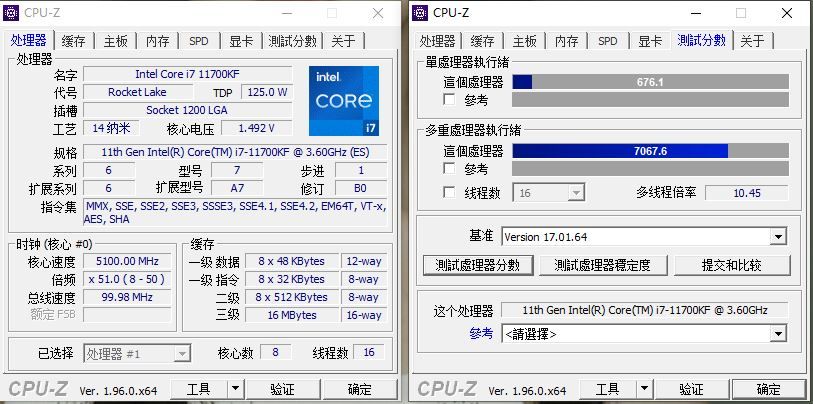
Task: Click L1 data cache 8 x 48 KBytes
Action: point(292,261)
